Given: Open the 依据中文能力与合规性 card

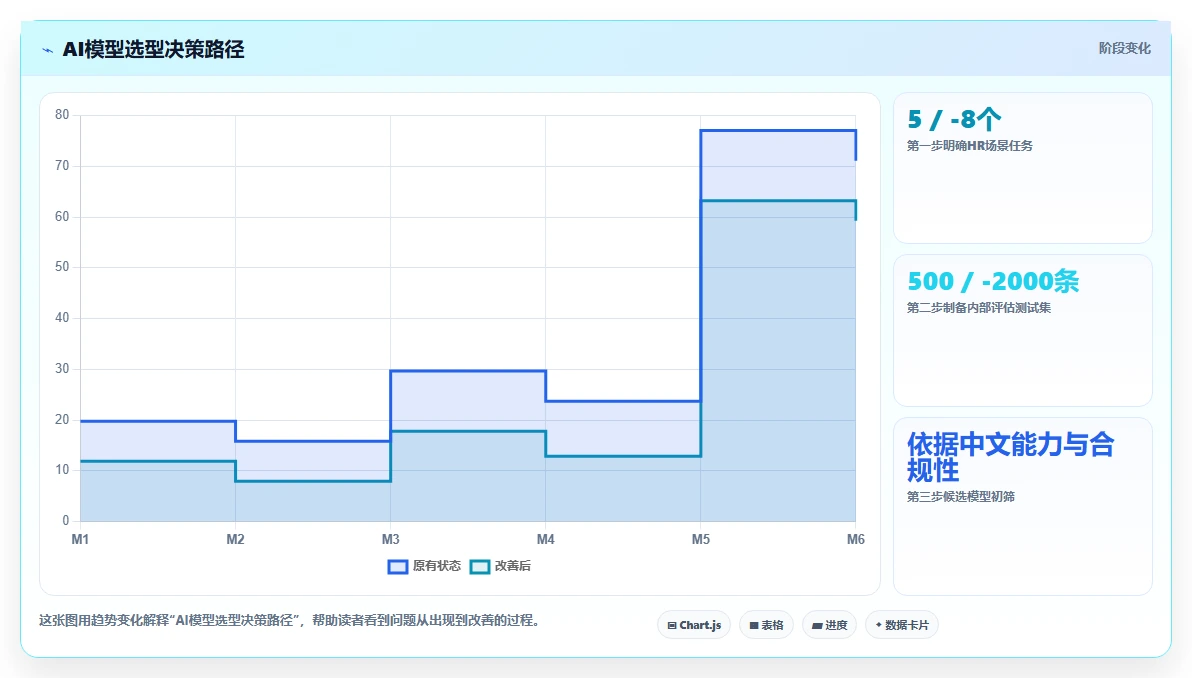Looking at the screenshot, I should coord(1022,506).
